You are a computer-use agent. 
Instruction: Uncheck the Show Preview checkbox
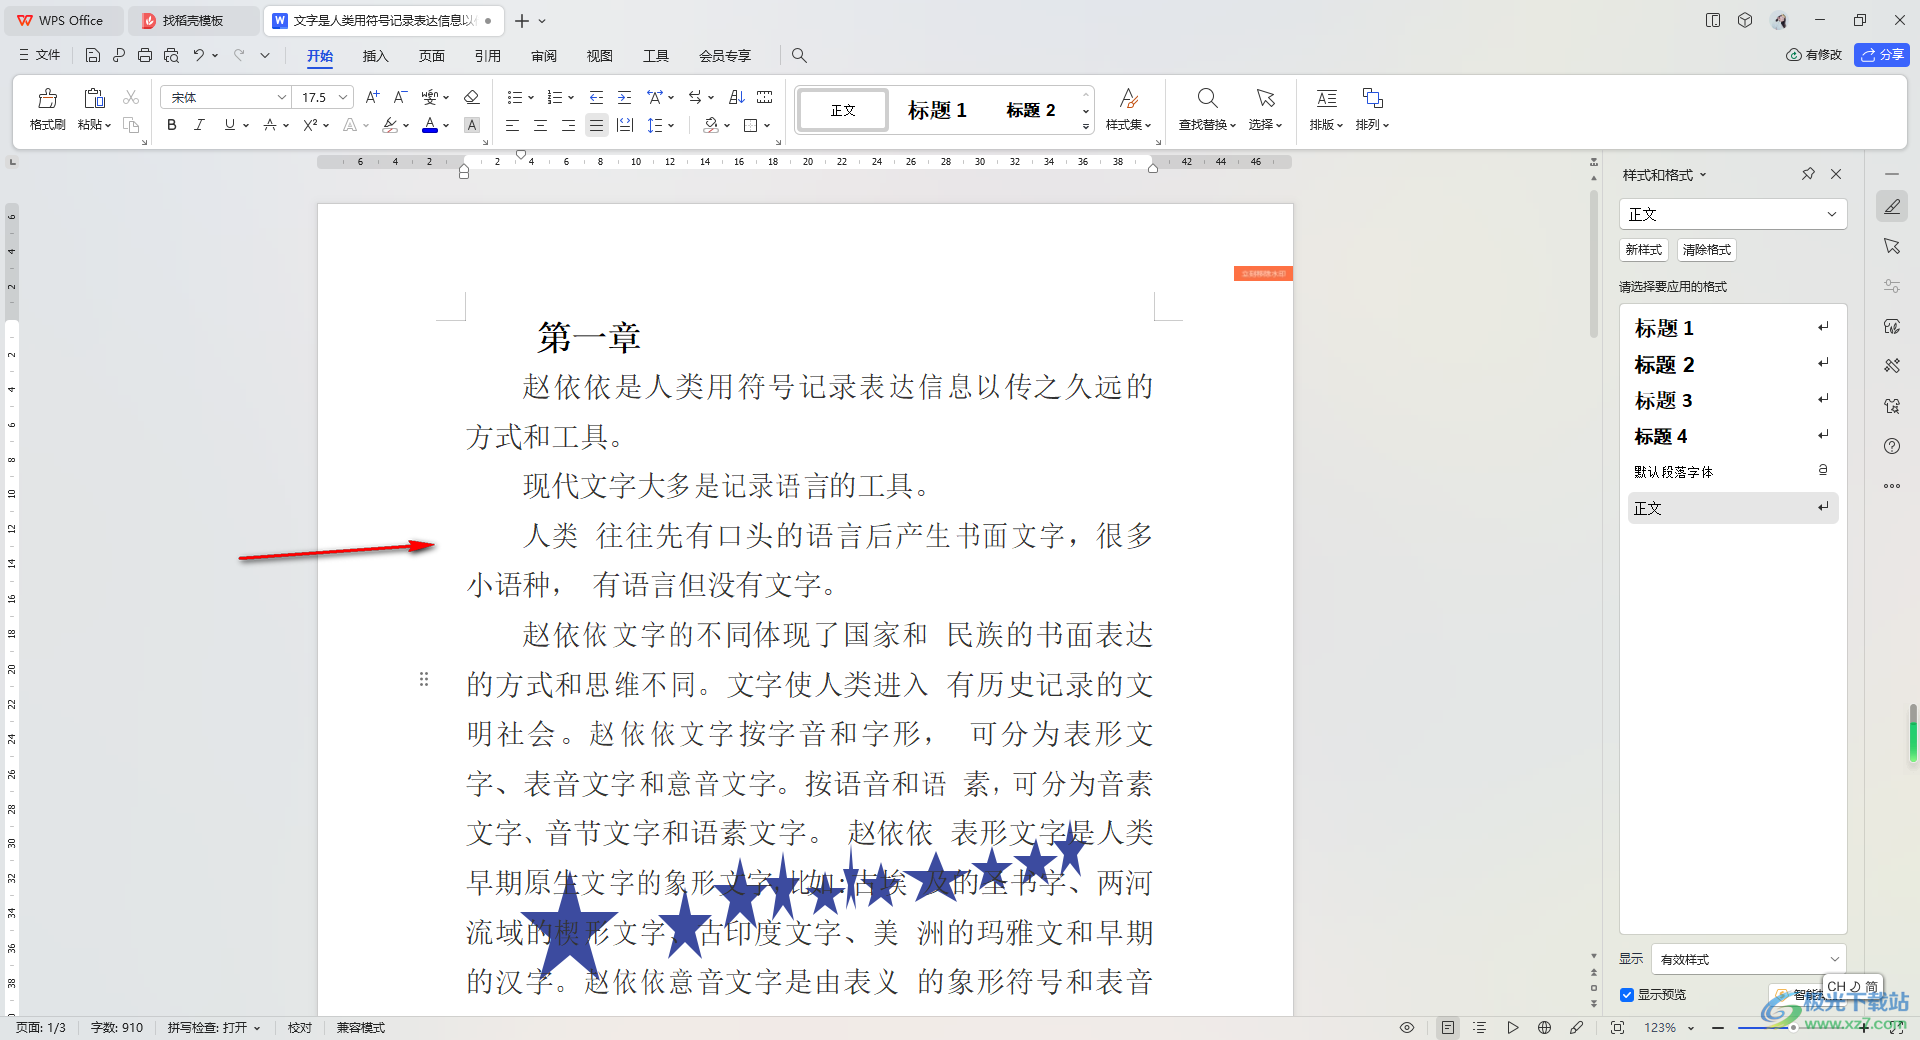tap(1627, 995)
